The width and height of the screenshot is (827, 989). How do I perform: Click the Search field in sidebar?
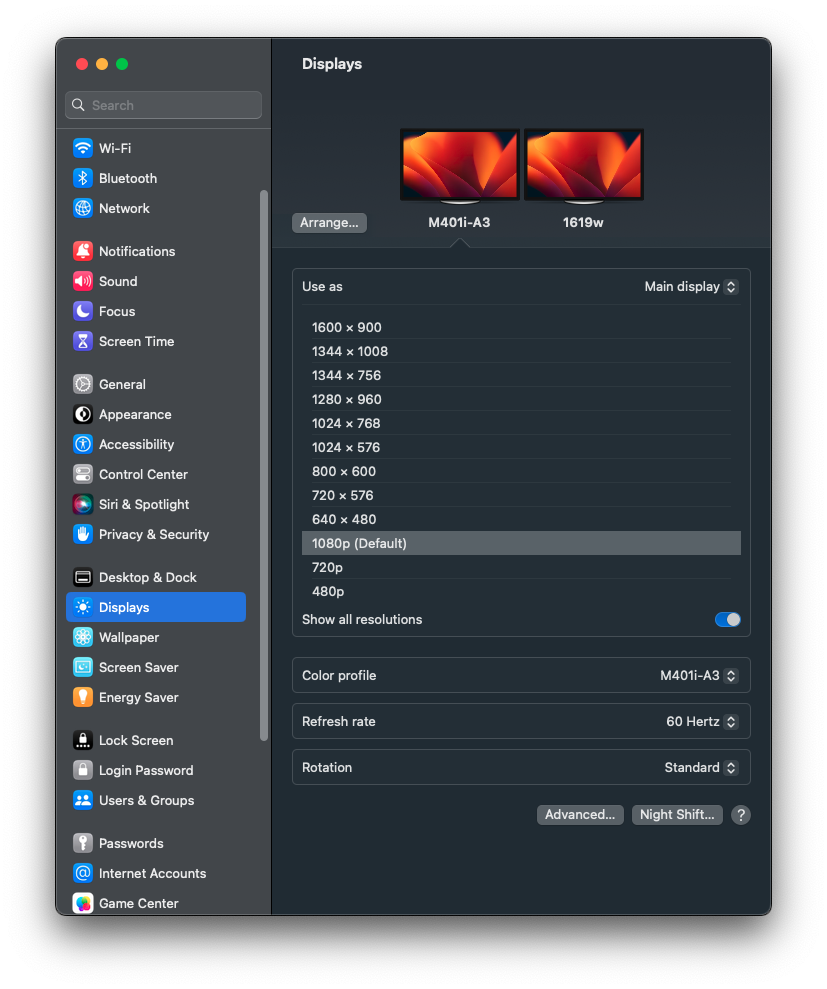coord(164,105)
